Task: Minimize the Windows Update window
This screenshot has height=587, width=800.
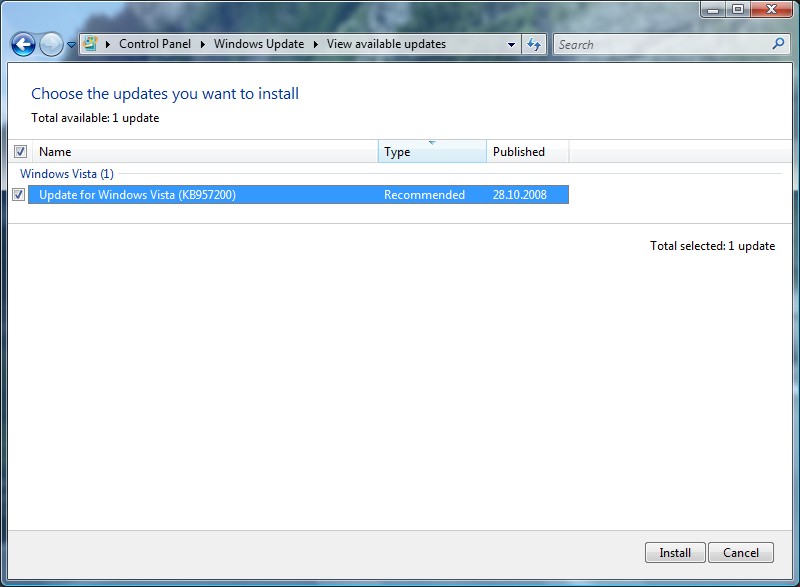Action: click(x=713, y=9)
